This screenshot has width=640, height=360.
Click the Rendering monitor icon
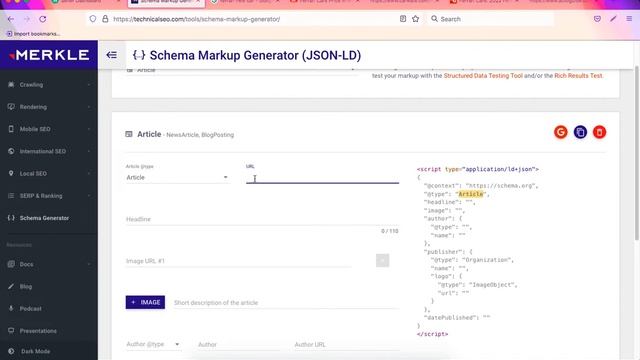coord(11,107)
